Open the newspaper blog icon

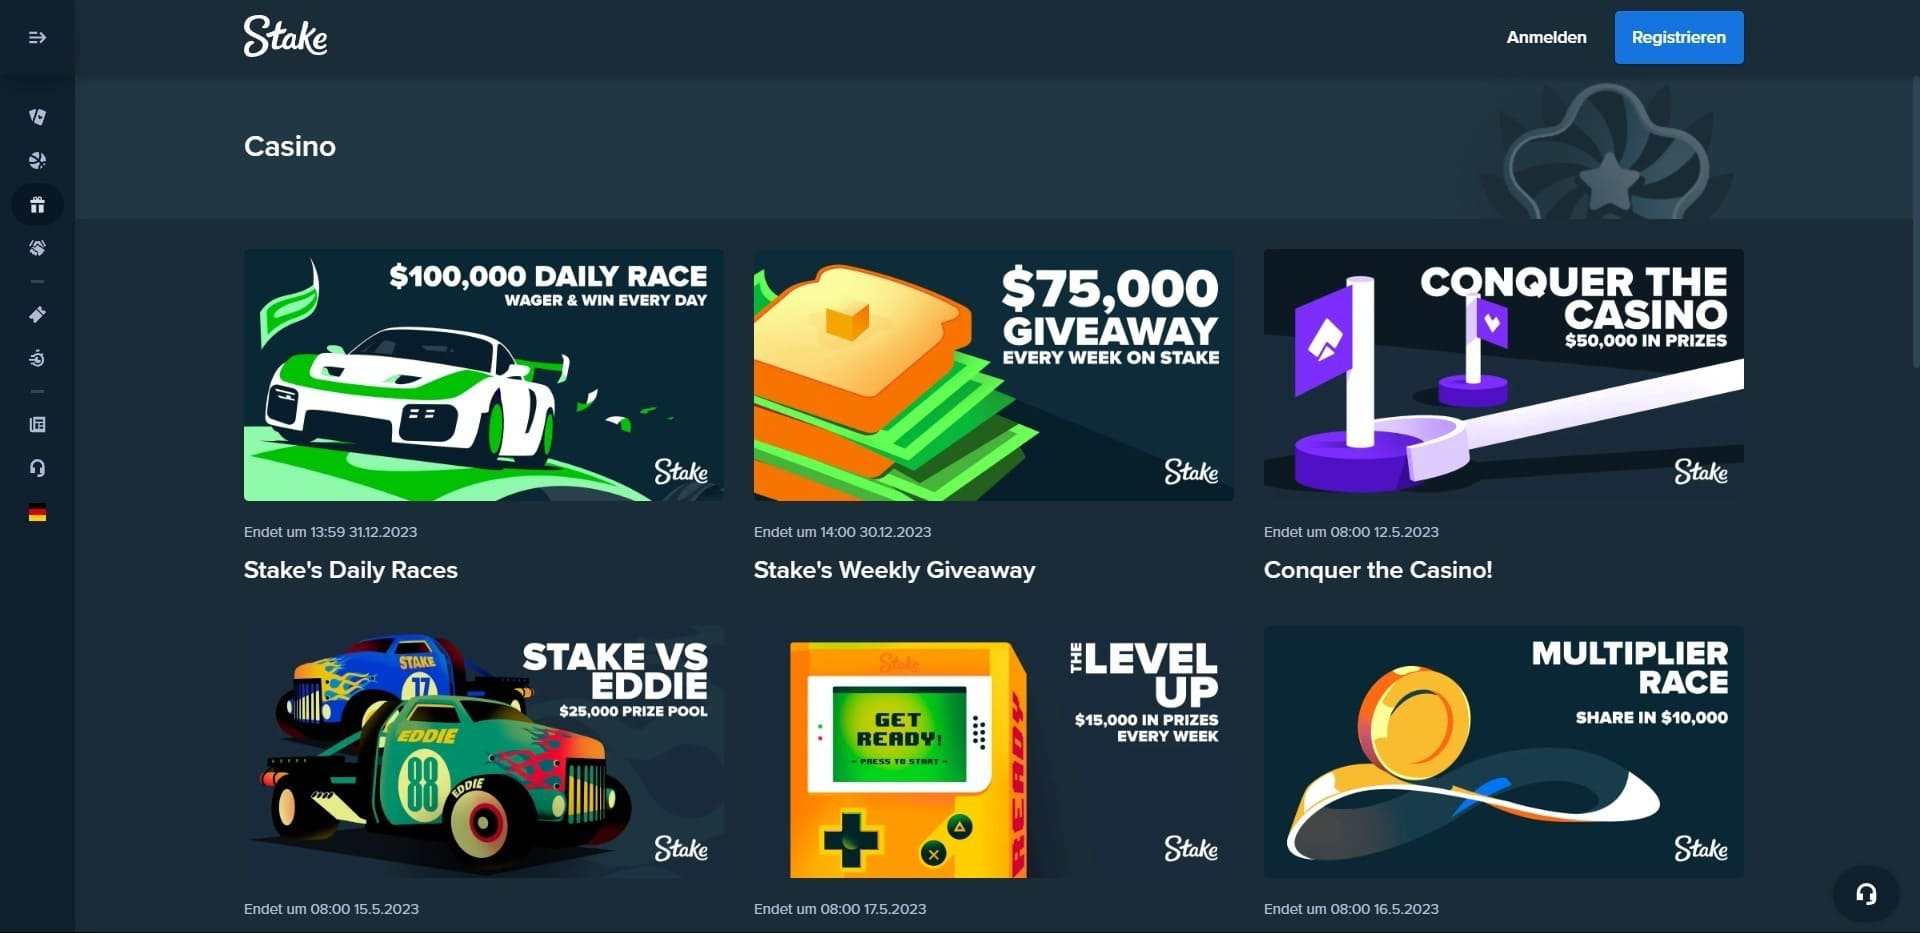tap(37, 425)
